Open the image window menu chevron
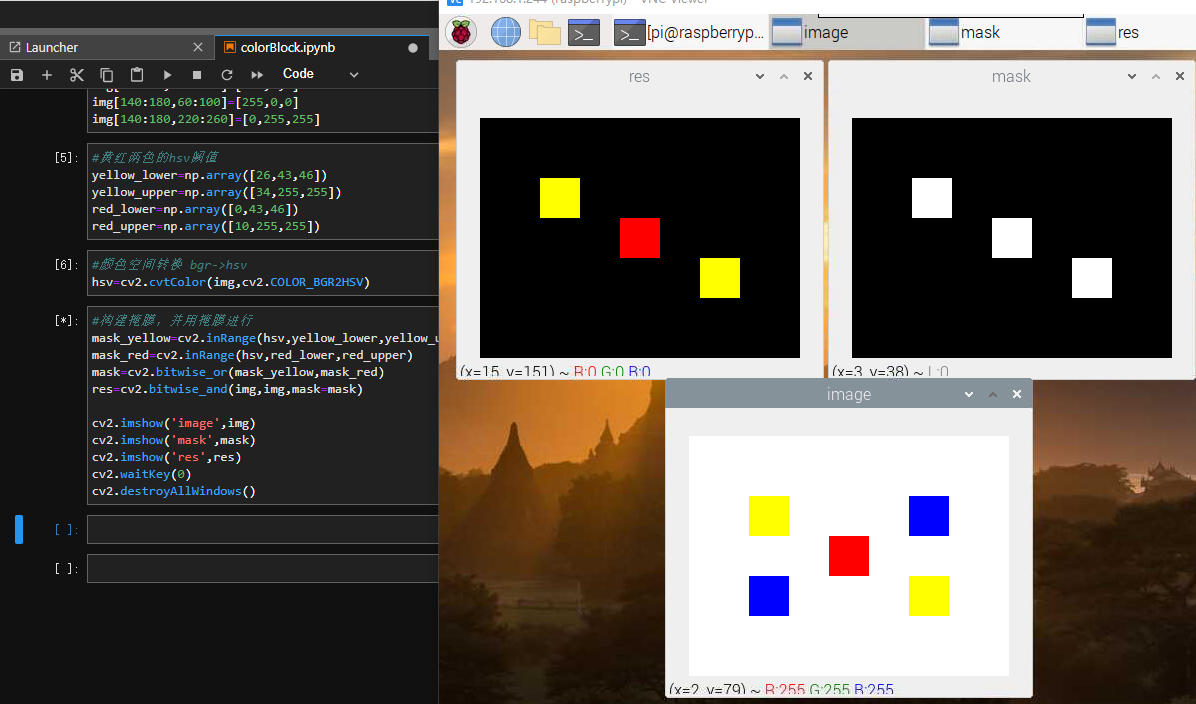This screenshot has width=1196, height=704. [x=969, y=394]
